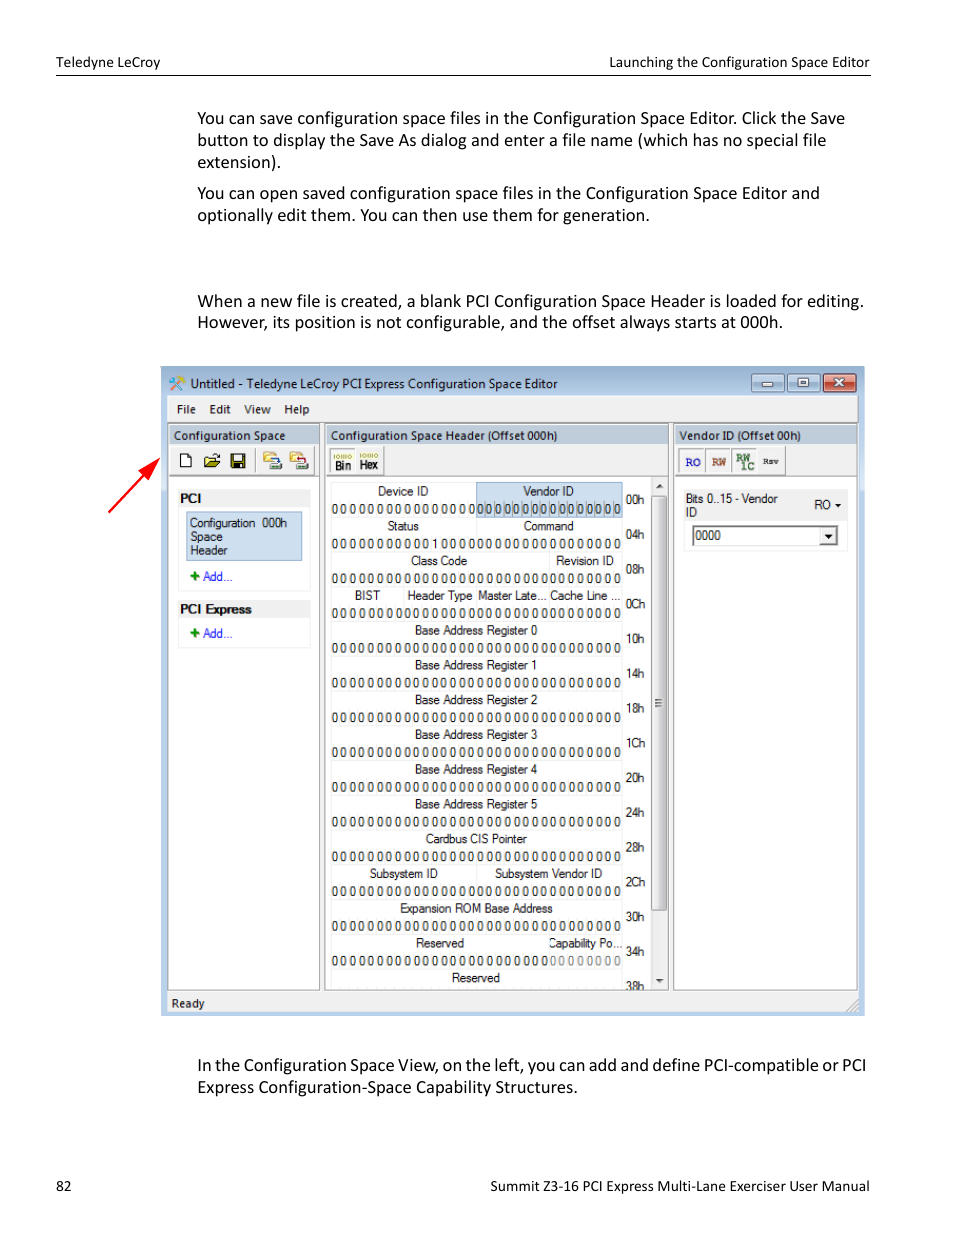Image resolution: width=954 pixels, height=1235 pixels.
Task: Click the second export configuration icon
Action: coord(298,461)
